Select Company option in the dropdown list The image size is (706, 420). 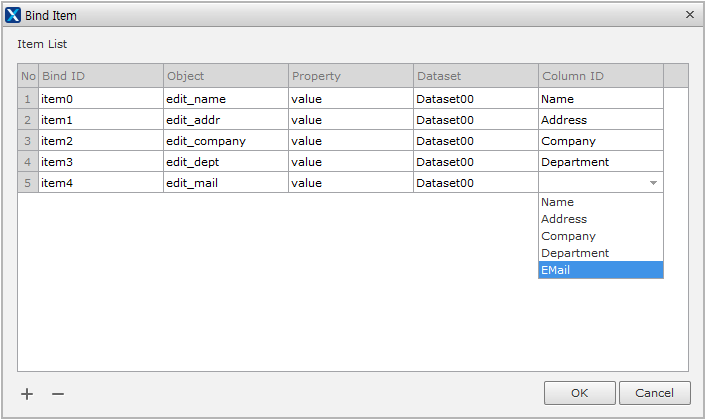600,236
